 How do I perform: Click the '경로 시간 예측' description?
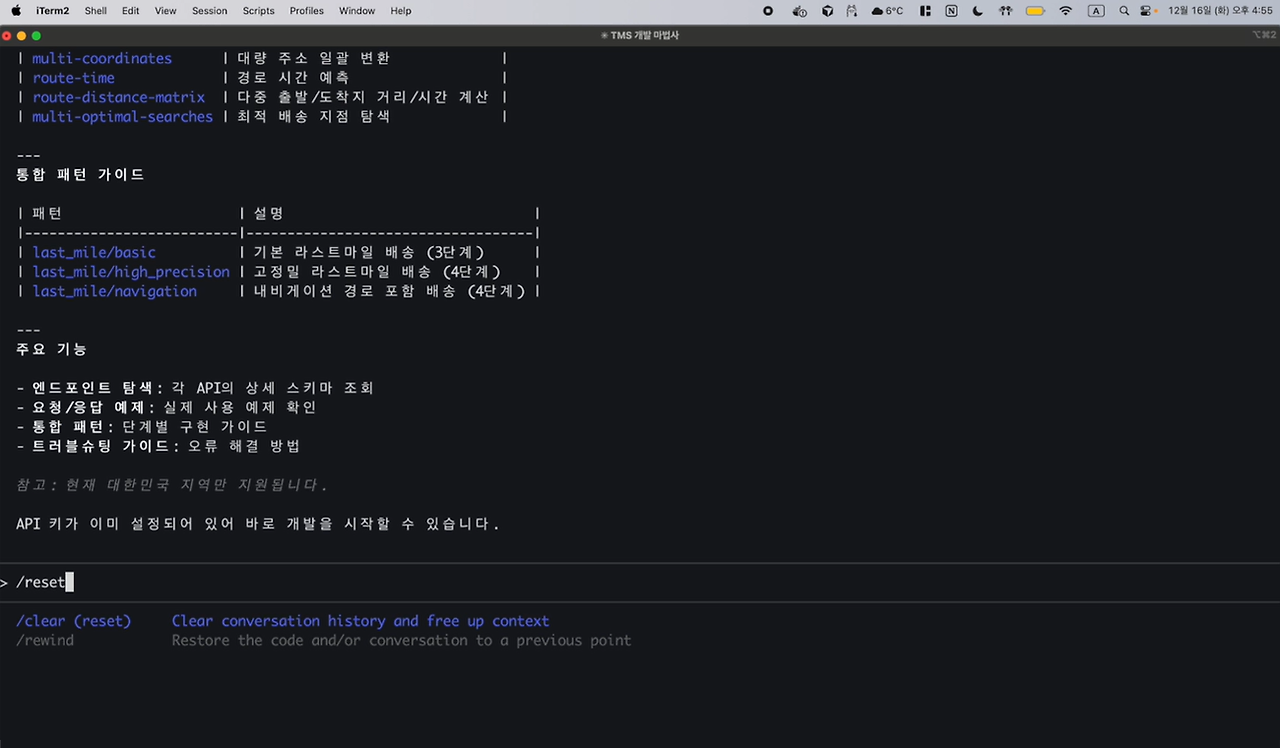pyautogui.click(x=293, y=78)
